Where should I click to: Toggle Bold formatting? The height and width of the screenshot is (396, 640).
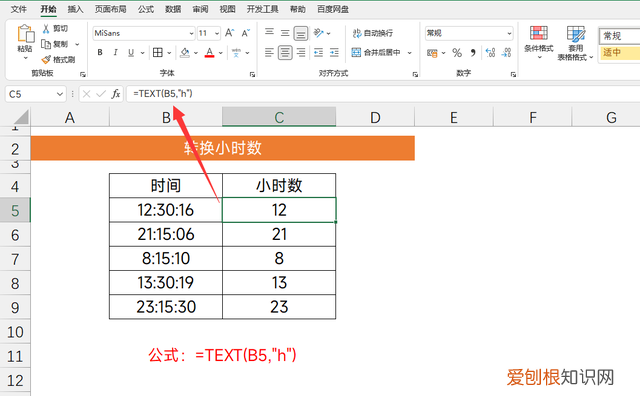coord(100,52)
